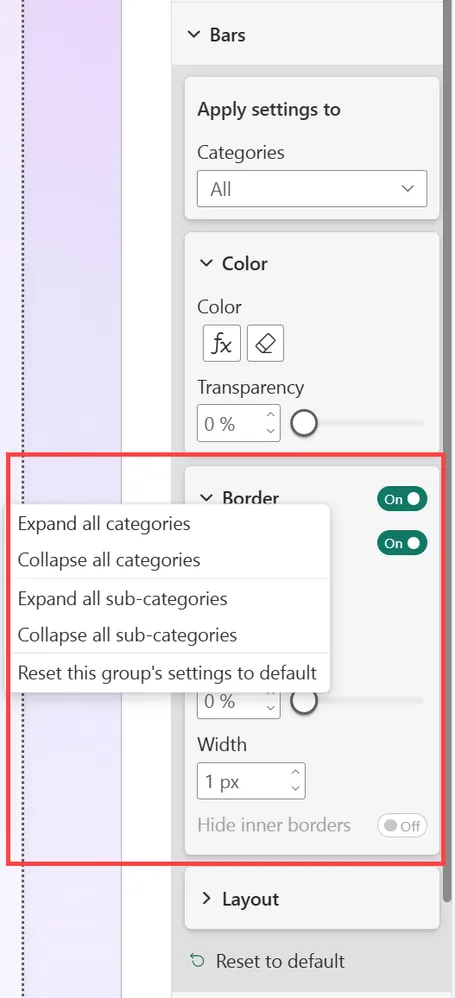Open the Categories dropdown showing All
Viewport: 455px width, 998px height.
pyautogui.click(x=312, y=189)
